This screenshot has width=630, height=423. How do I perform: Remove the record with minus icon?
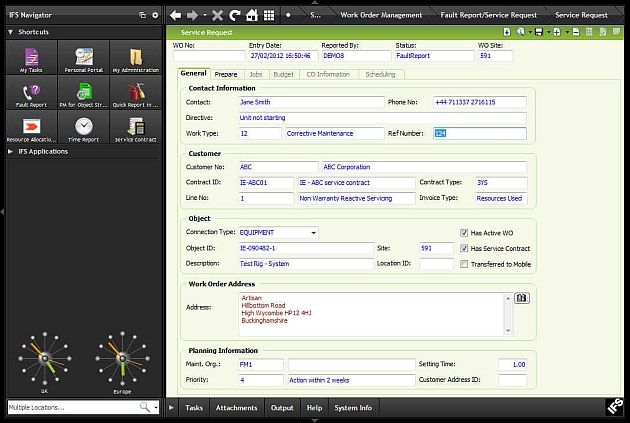[576, 32]
